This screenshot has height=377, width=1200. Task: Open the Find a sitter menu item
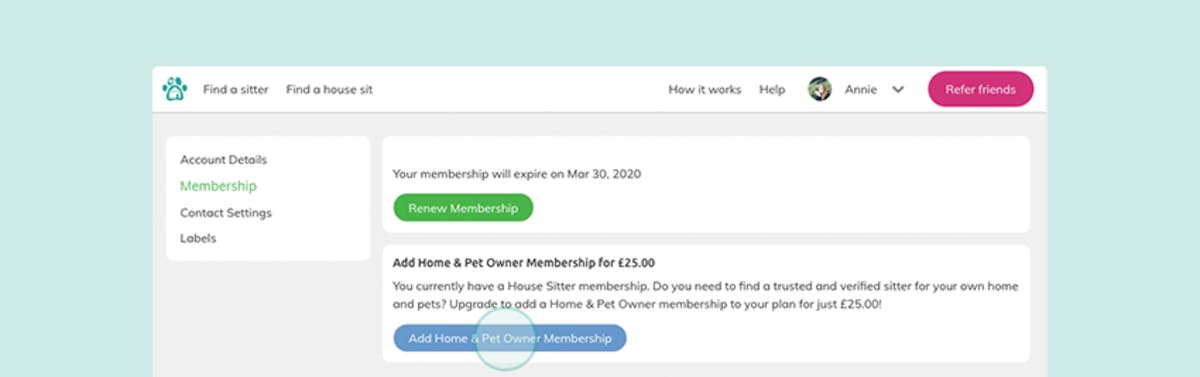point(236,89)
